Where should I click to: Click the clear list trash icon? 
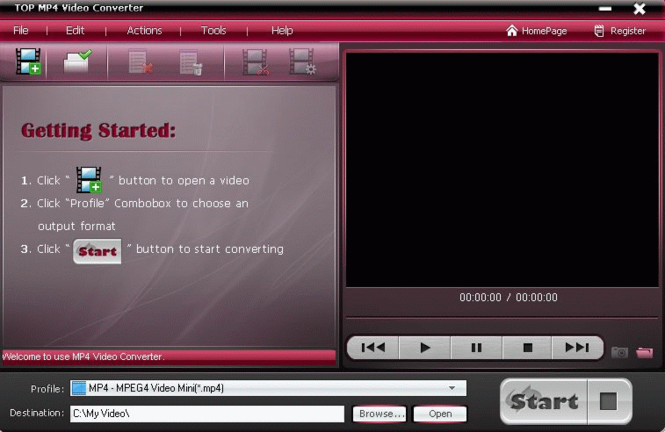[x=190, y=62]
